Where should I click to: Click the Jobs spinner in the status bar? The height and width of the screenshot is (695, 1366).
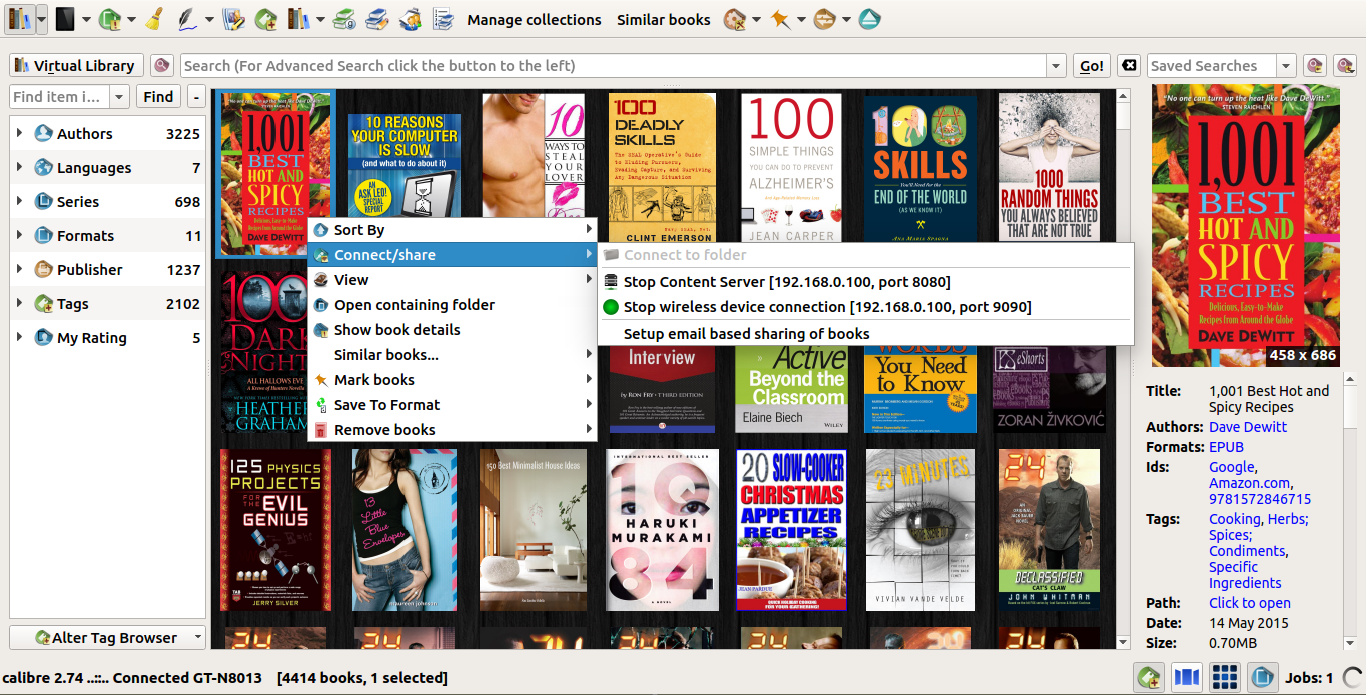[1352, 678]
